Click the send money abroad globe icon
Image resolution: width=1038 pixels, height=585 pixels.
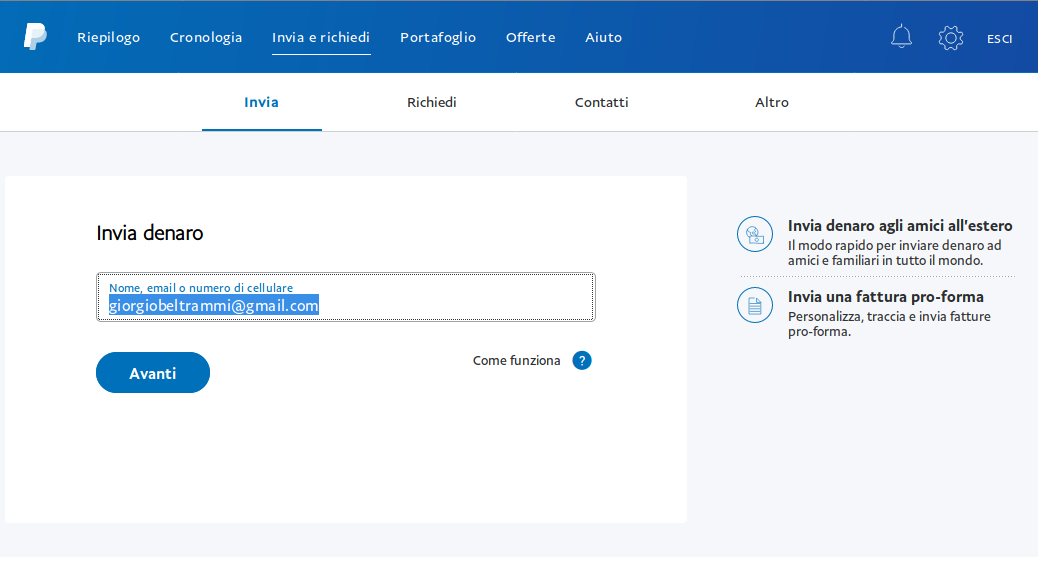click(x=755, y=234)
